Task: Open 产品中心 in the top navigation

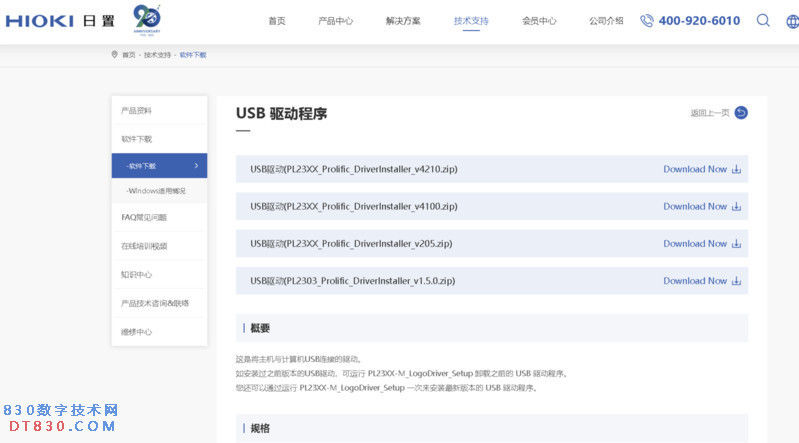Action: 335,21
